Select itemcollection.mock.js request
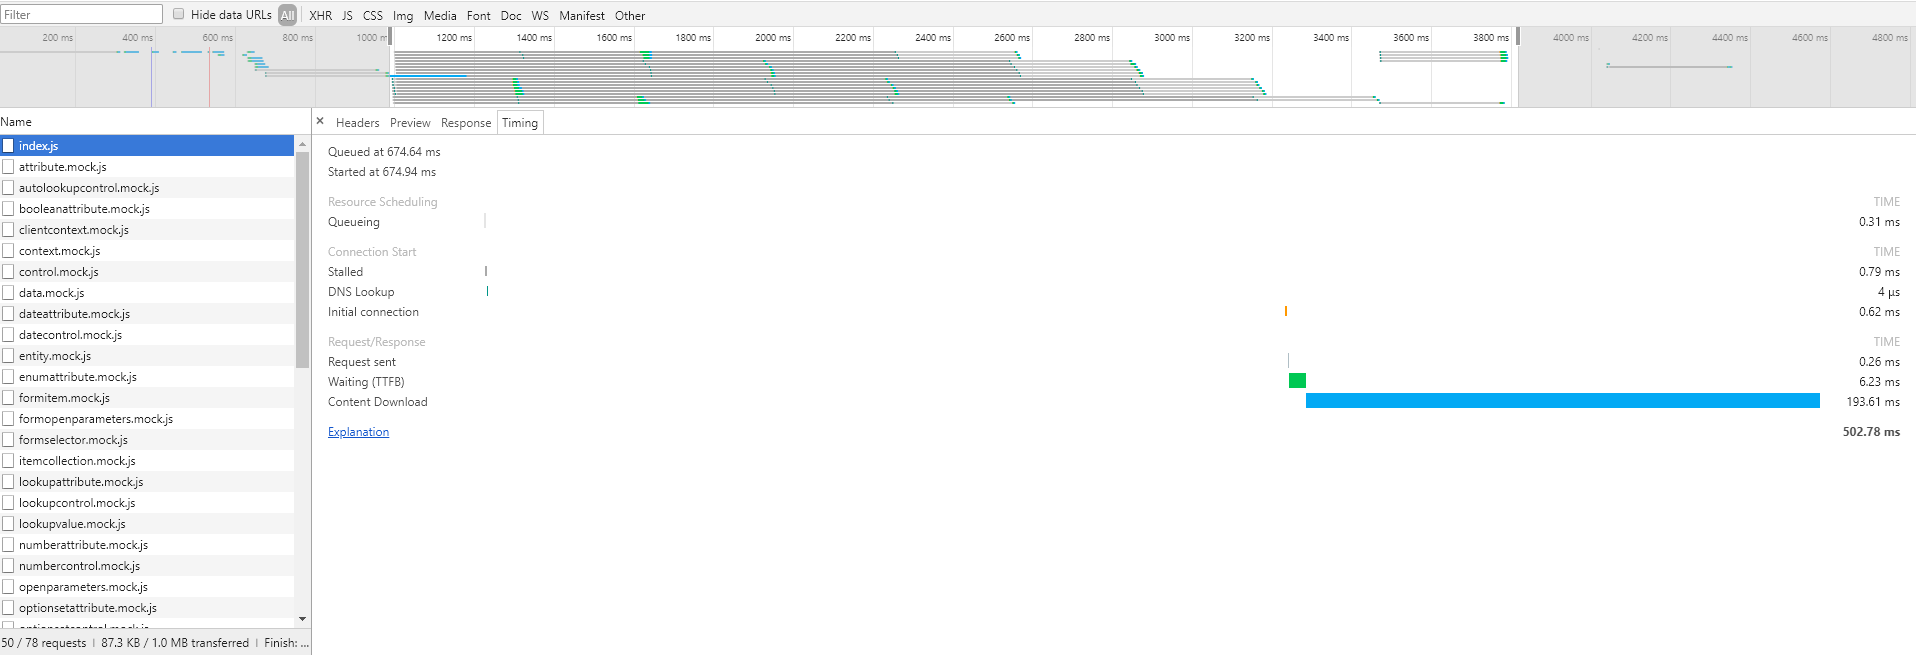This screenshot has width=1916, height=655. pos(147,461)
